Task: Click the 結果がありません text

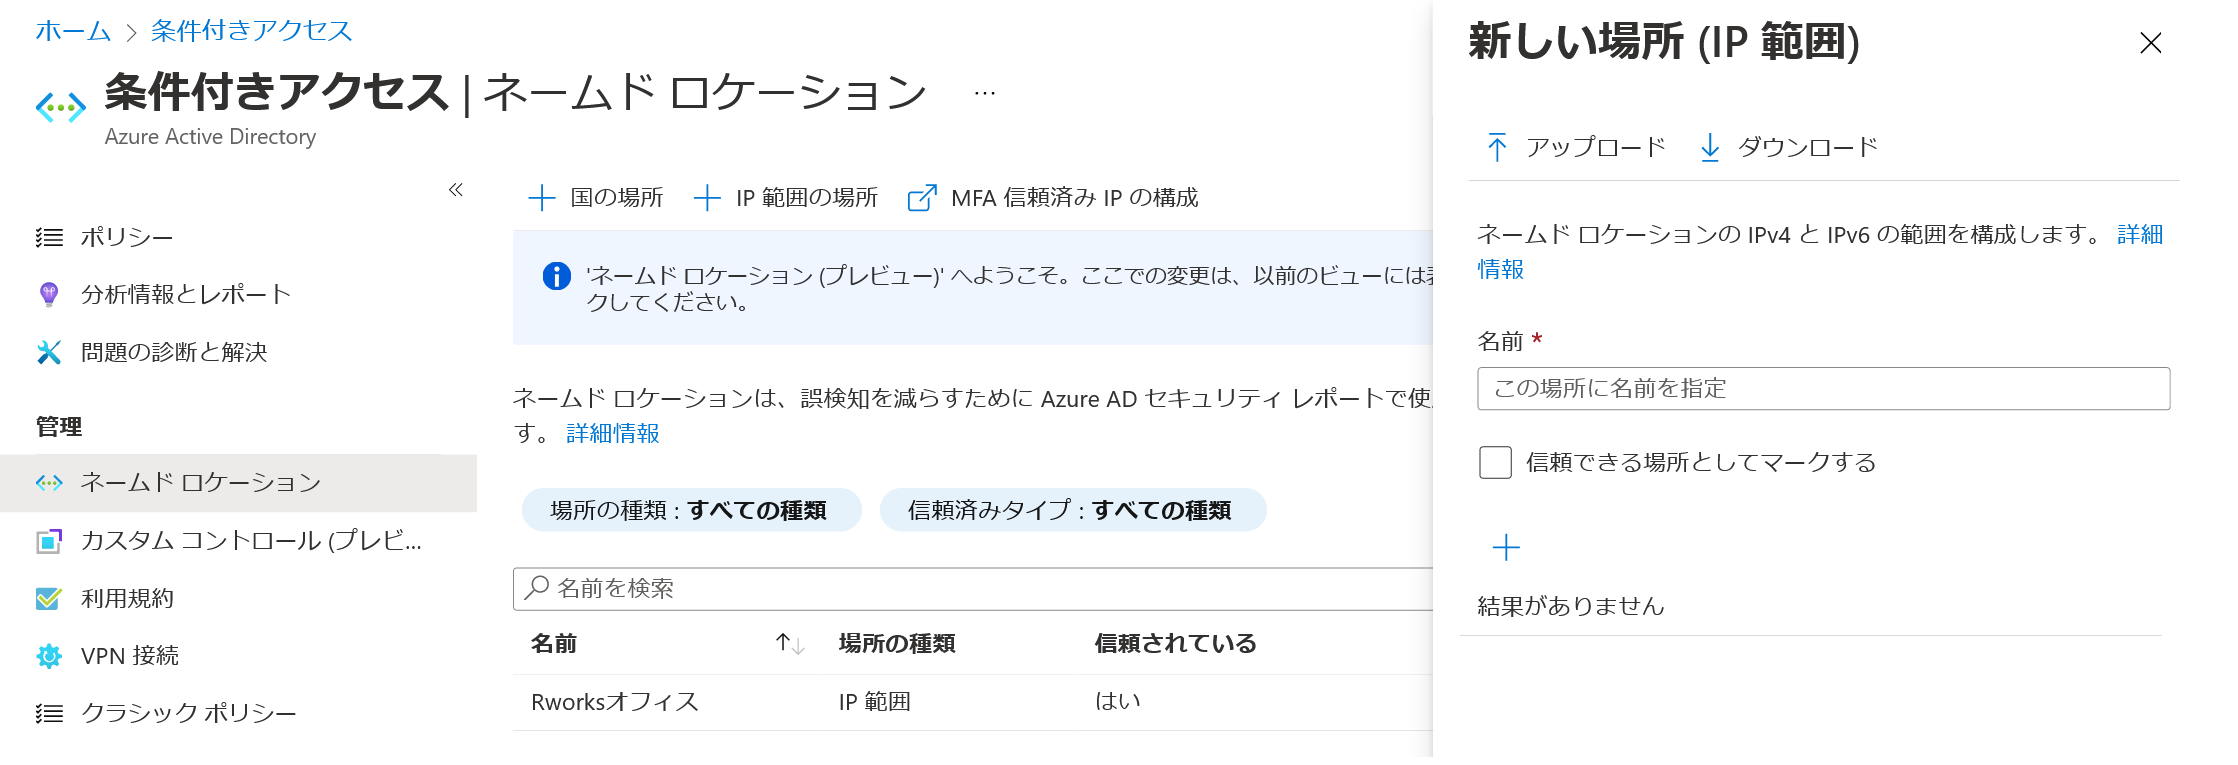Action: 1571,606
